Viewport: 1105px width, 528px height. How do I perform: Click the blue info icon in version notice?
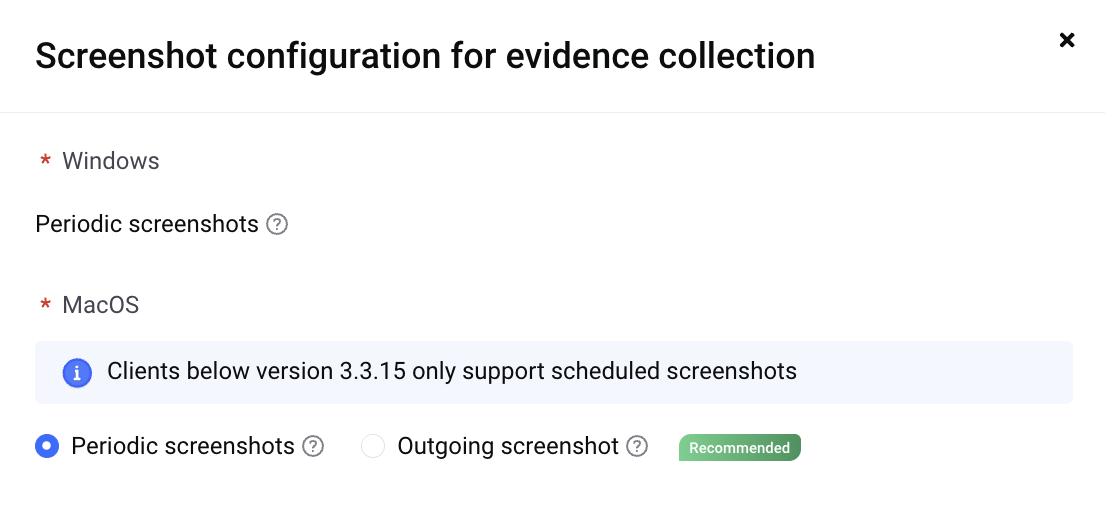point(77,373)
